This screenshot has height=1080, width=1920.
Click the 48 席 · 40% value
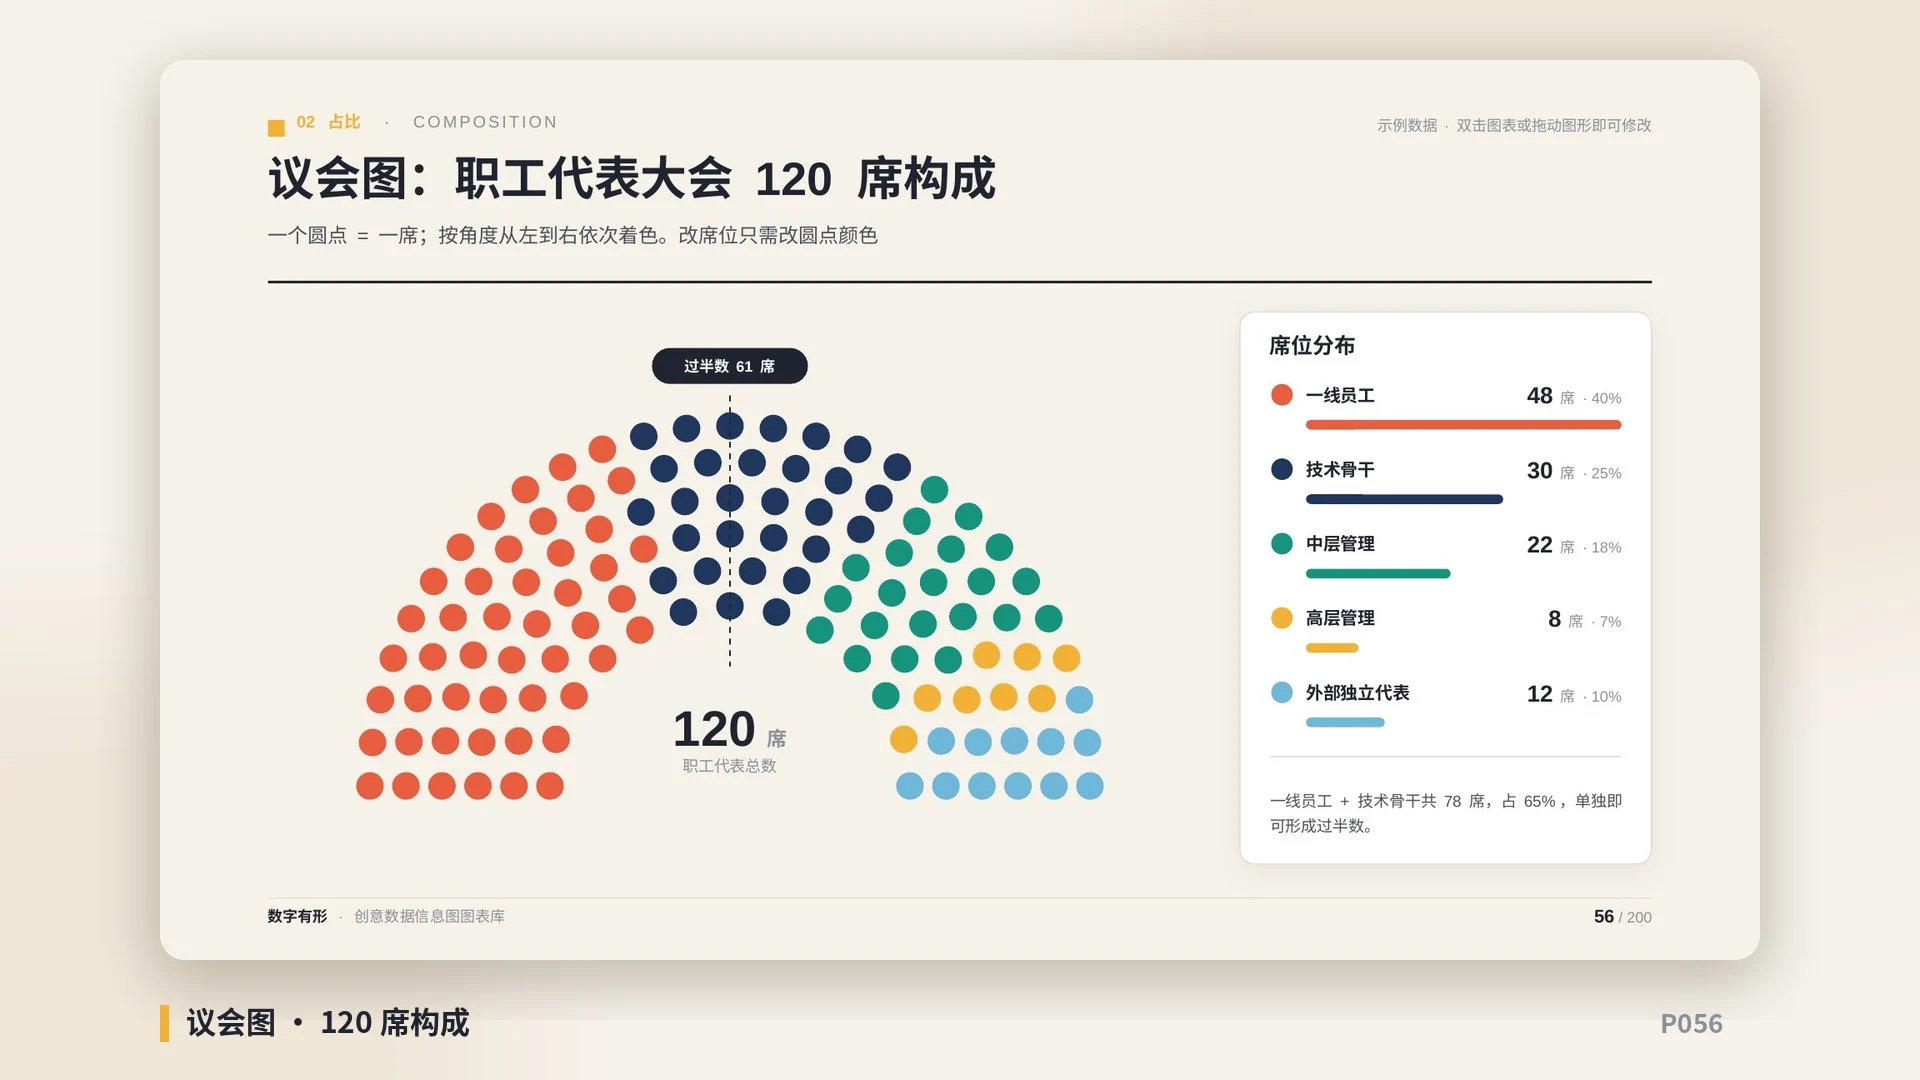click(x=1573, y=396)
